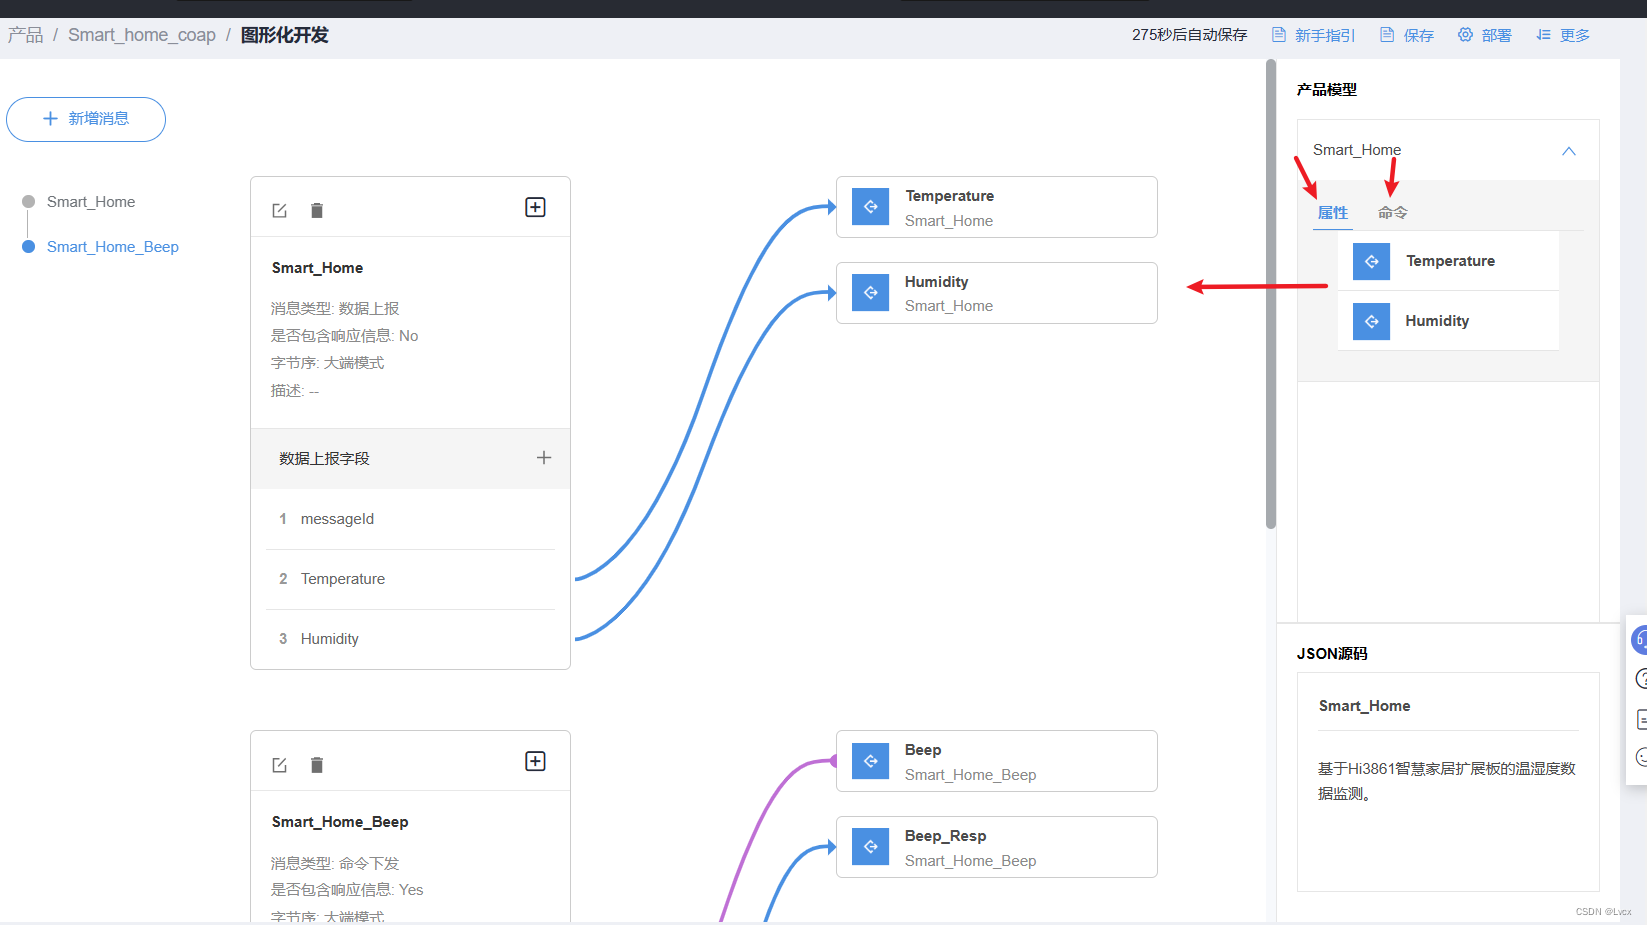Click the Temperature icon in the product model panel

1372,261
